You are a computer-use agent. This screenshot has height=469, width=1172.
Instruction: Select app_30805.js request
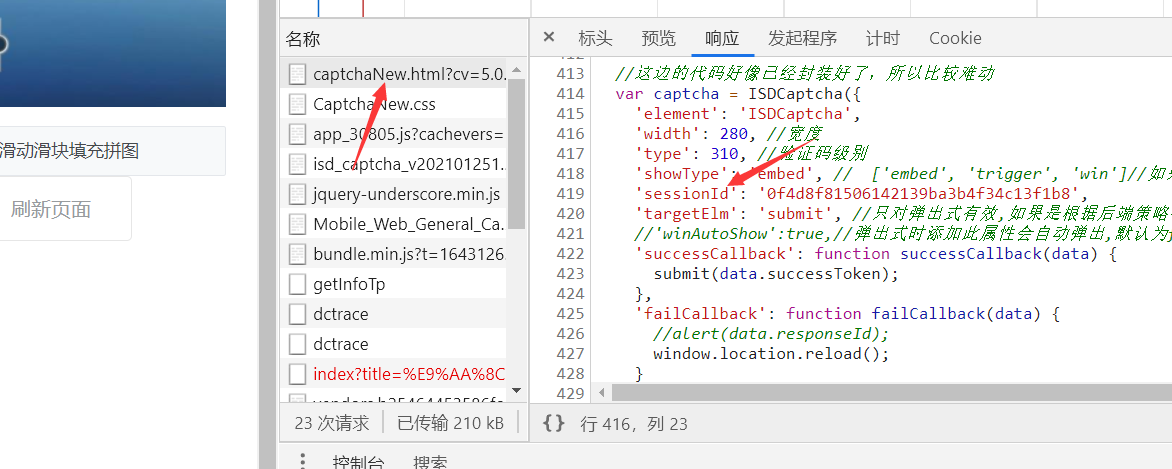coord(394,134)
